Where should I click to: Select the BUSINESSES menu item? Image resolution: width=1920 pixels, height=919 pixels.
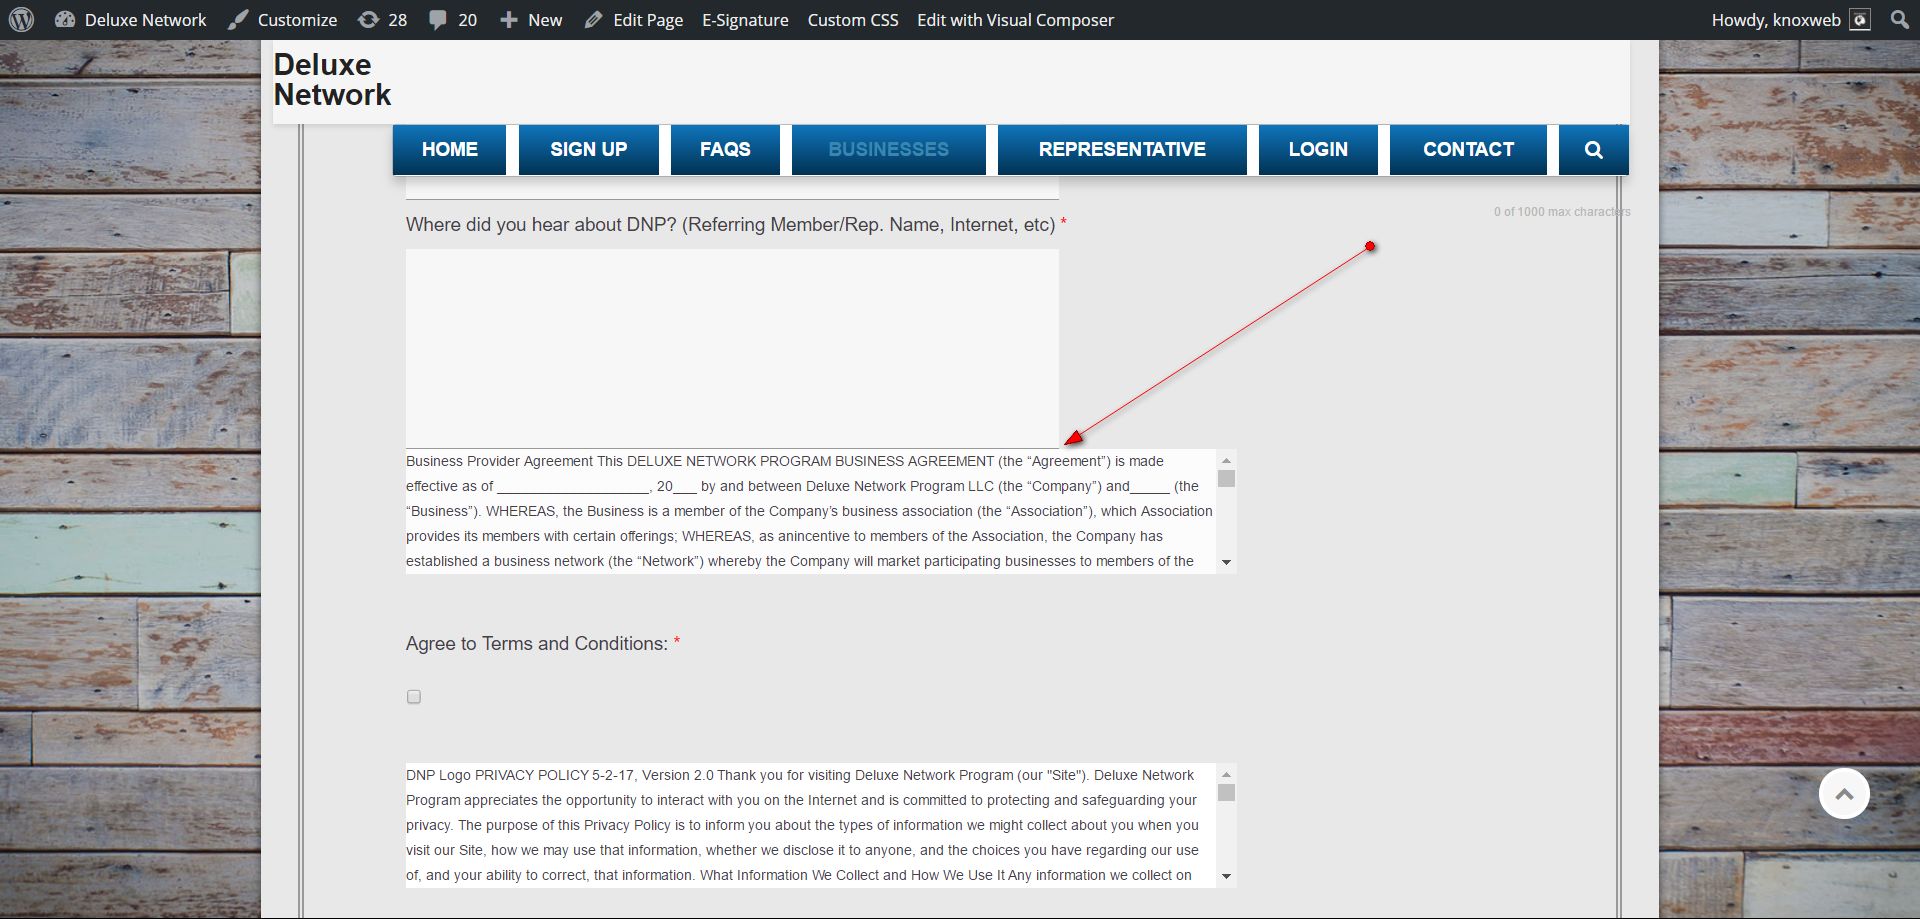pyautogui.click(x=889, y=150)
